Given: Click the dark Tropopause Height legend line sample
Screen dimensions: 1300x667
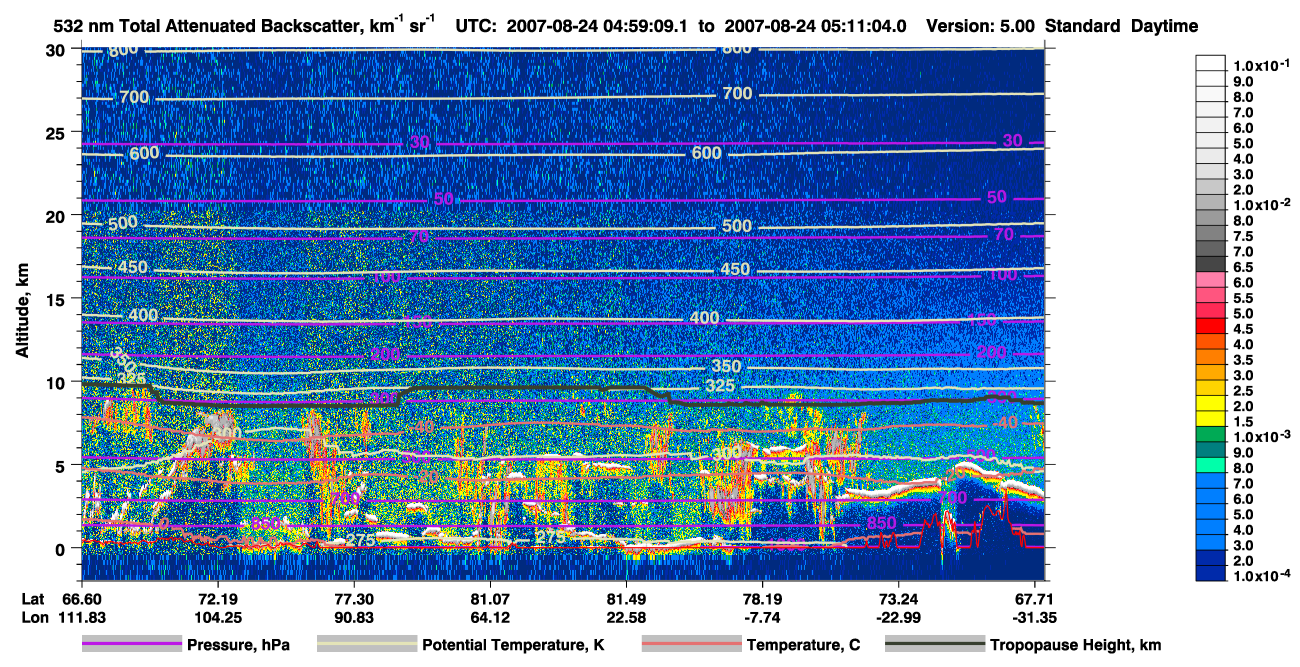Looking at the screenshot, I should point(936,645).
